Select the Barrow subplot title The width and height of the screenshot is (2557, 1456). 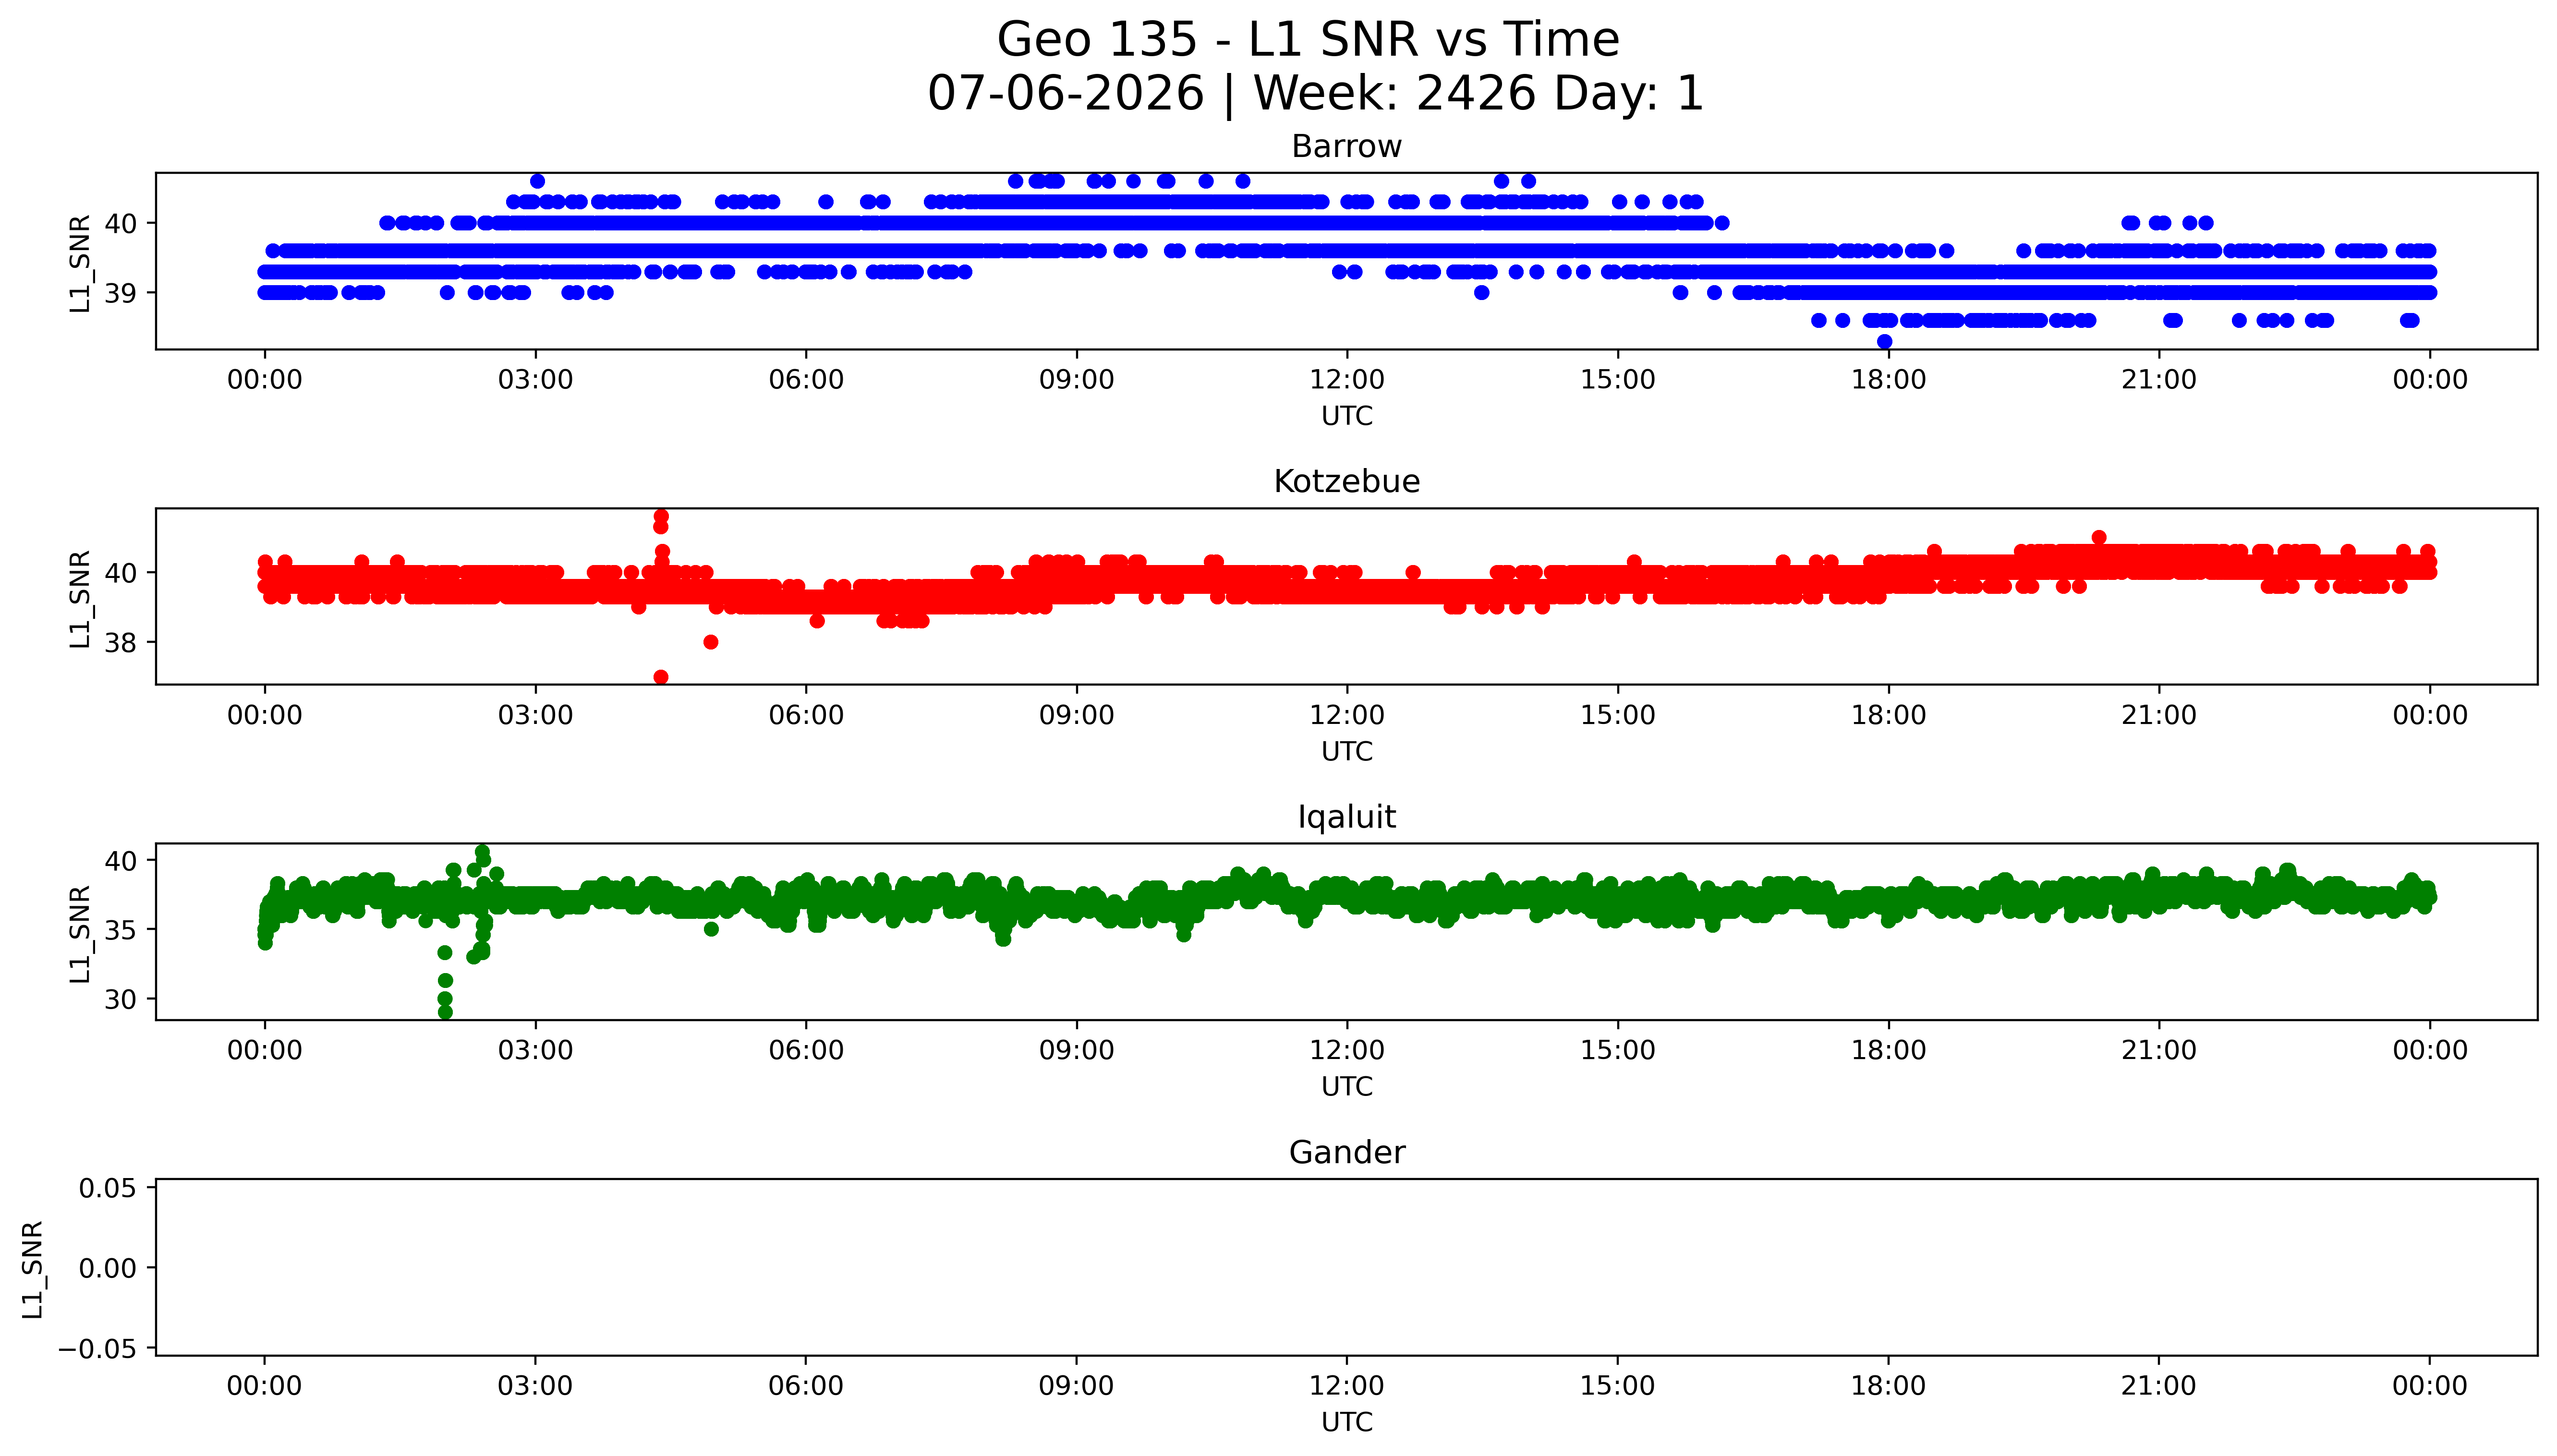1346,147
